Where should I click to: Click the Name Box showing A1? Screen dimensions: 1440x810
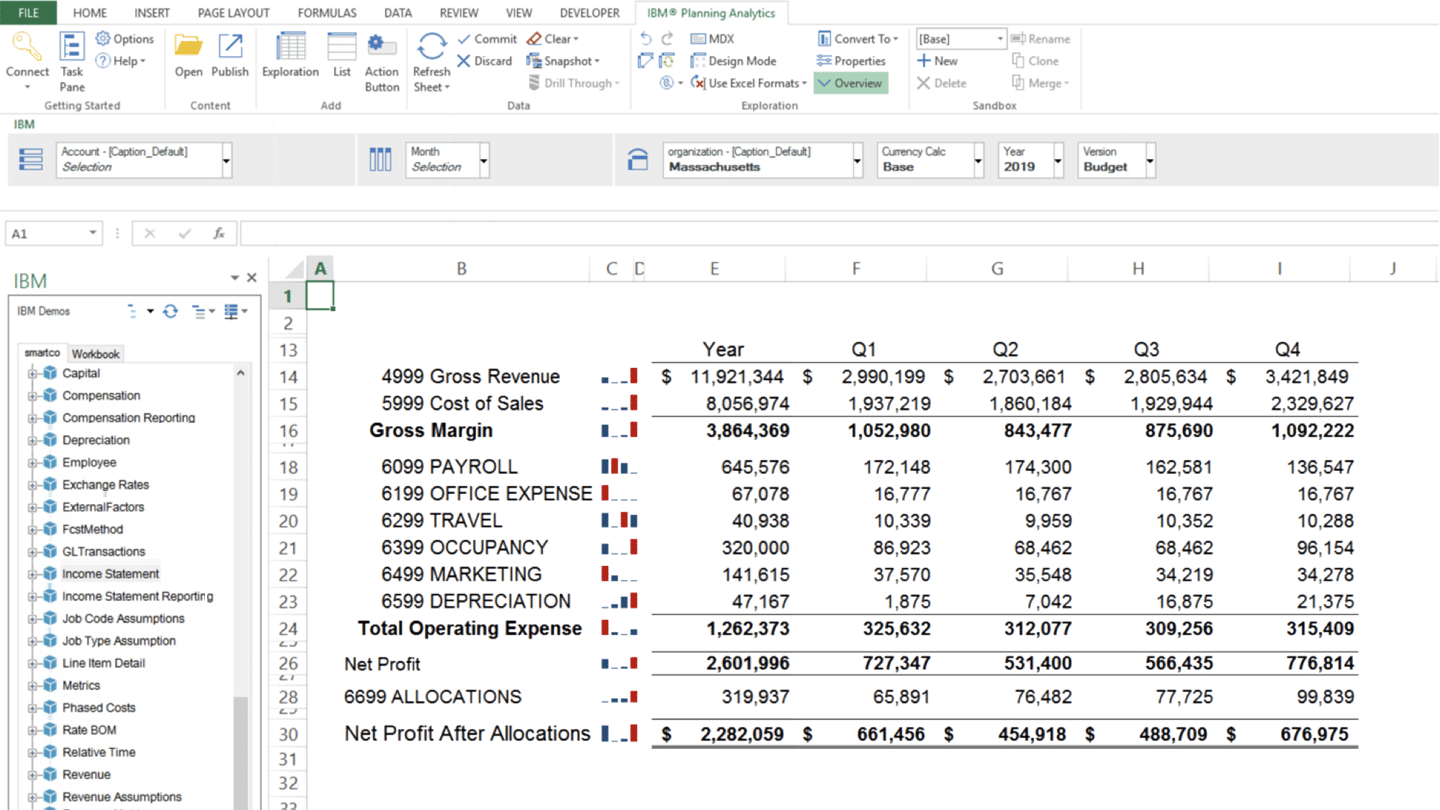(x=53, y=233)
